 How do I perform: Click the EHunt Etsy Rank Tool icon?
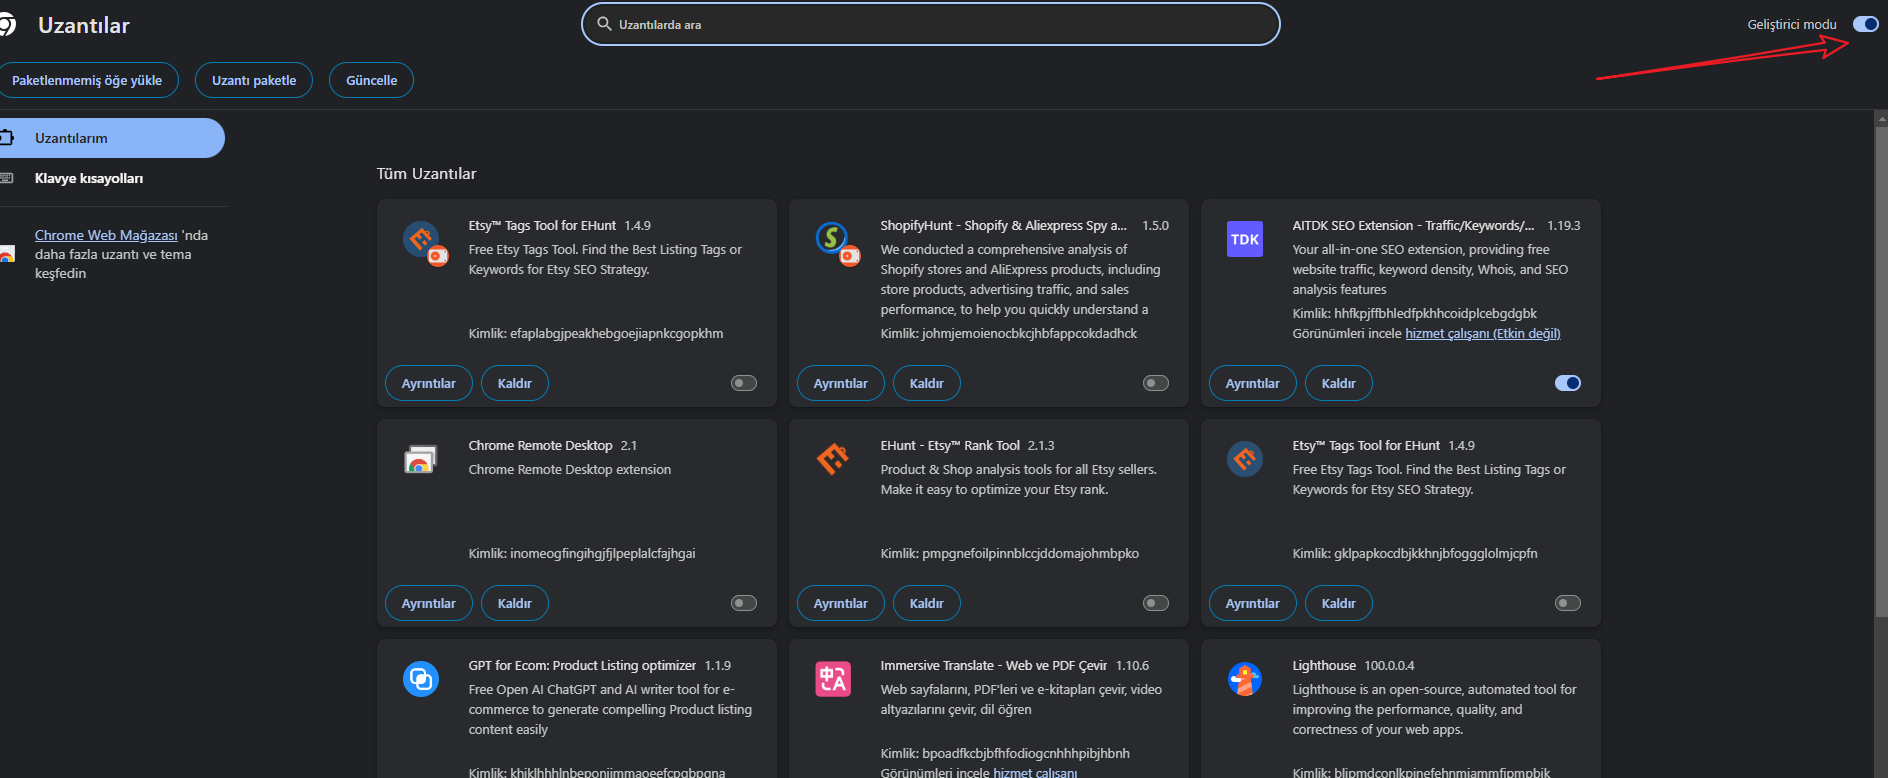click(832, 460)
